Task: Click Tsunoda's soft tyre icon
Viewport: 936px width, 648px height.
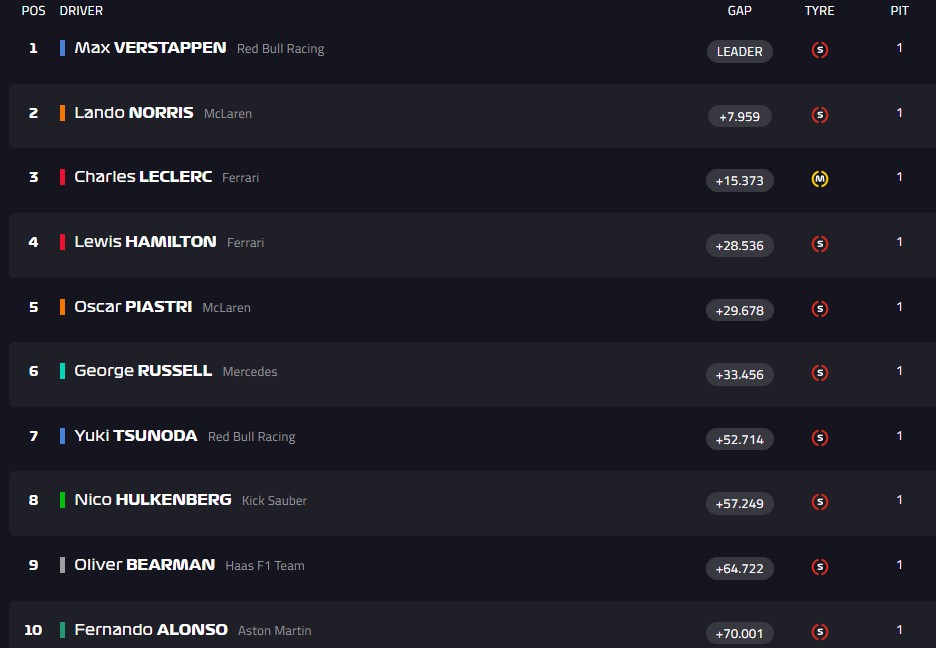Action: (820, 438)
